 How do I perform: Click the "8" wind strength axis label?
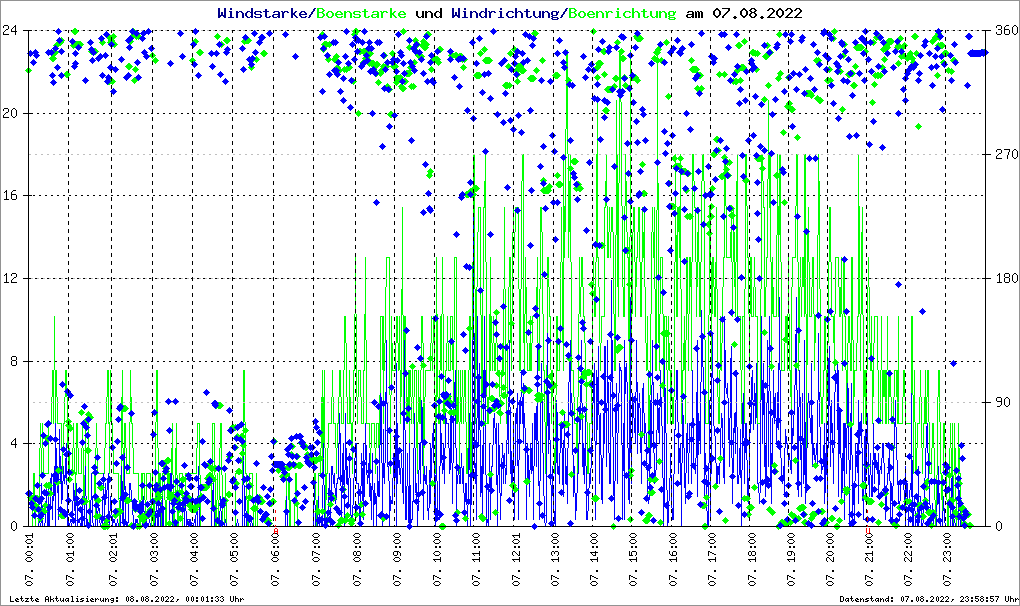14,361
